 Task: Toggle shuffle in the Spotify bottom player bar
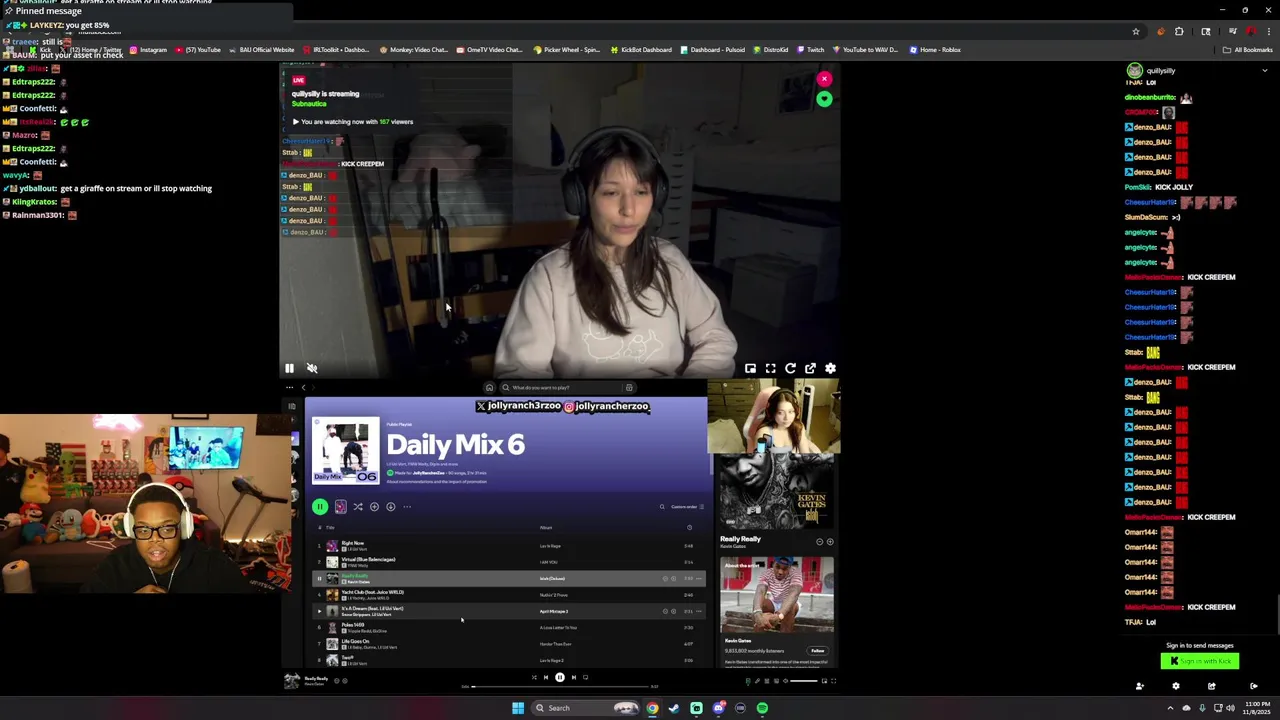(534, 677)
